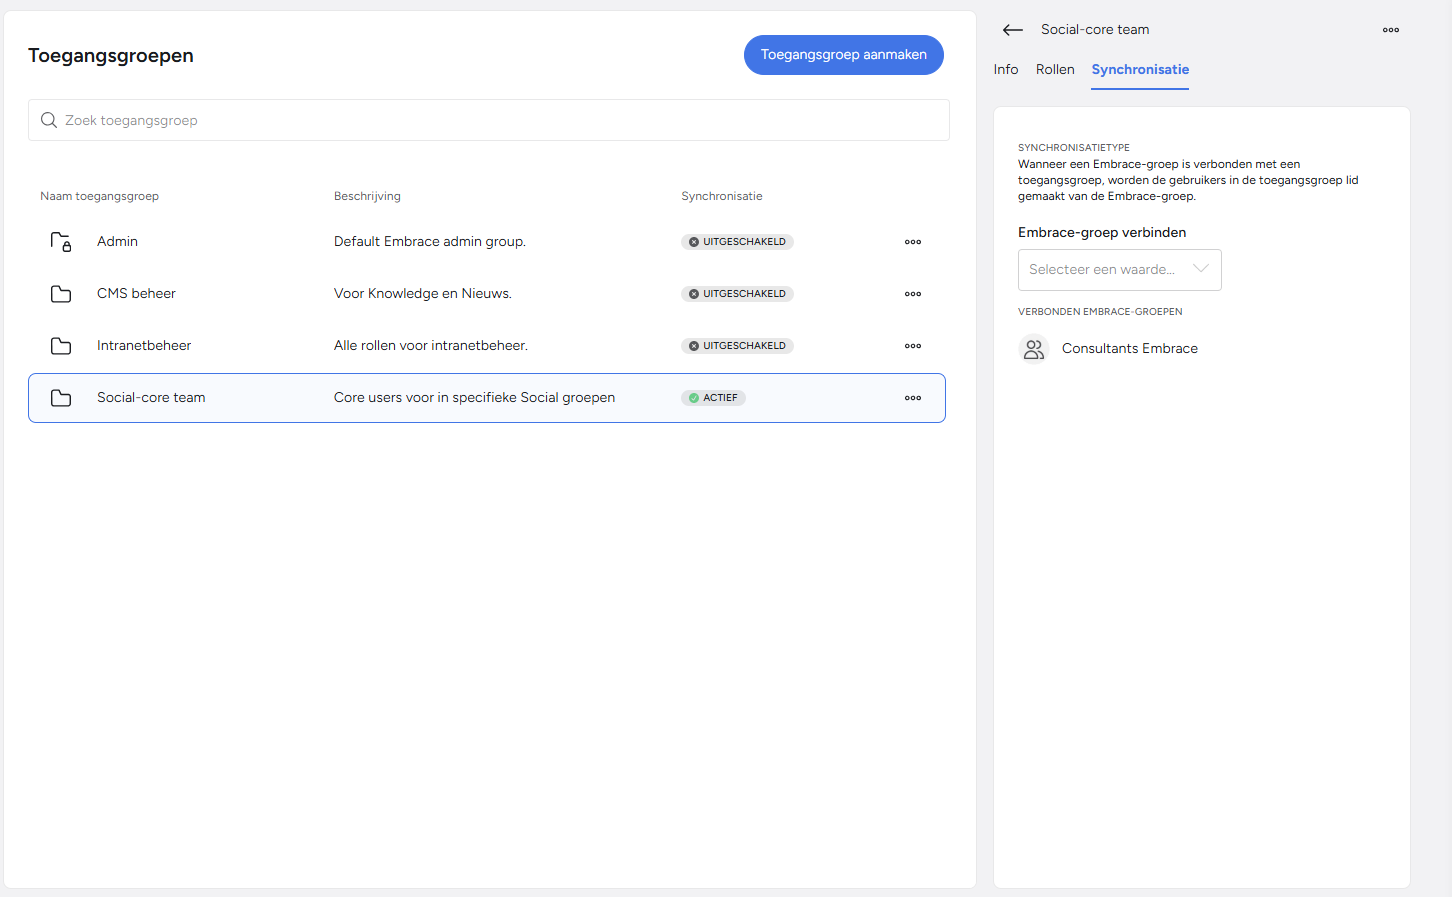Select the Admin access group name
The image size is (1452, 897).
click(117, 242)
